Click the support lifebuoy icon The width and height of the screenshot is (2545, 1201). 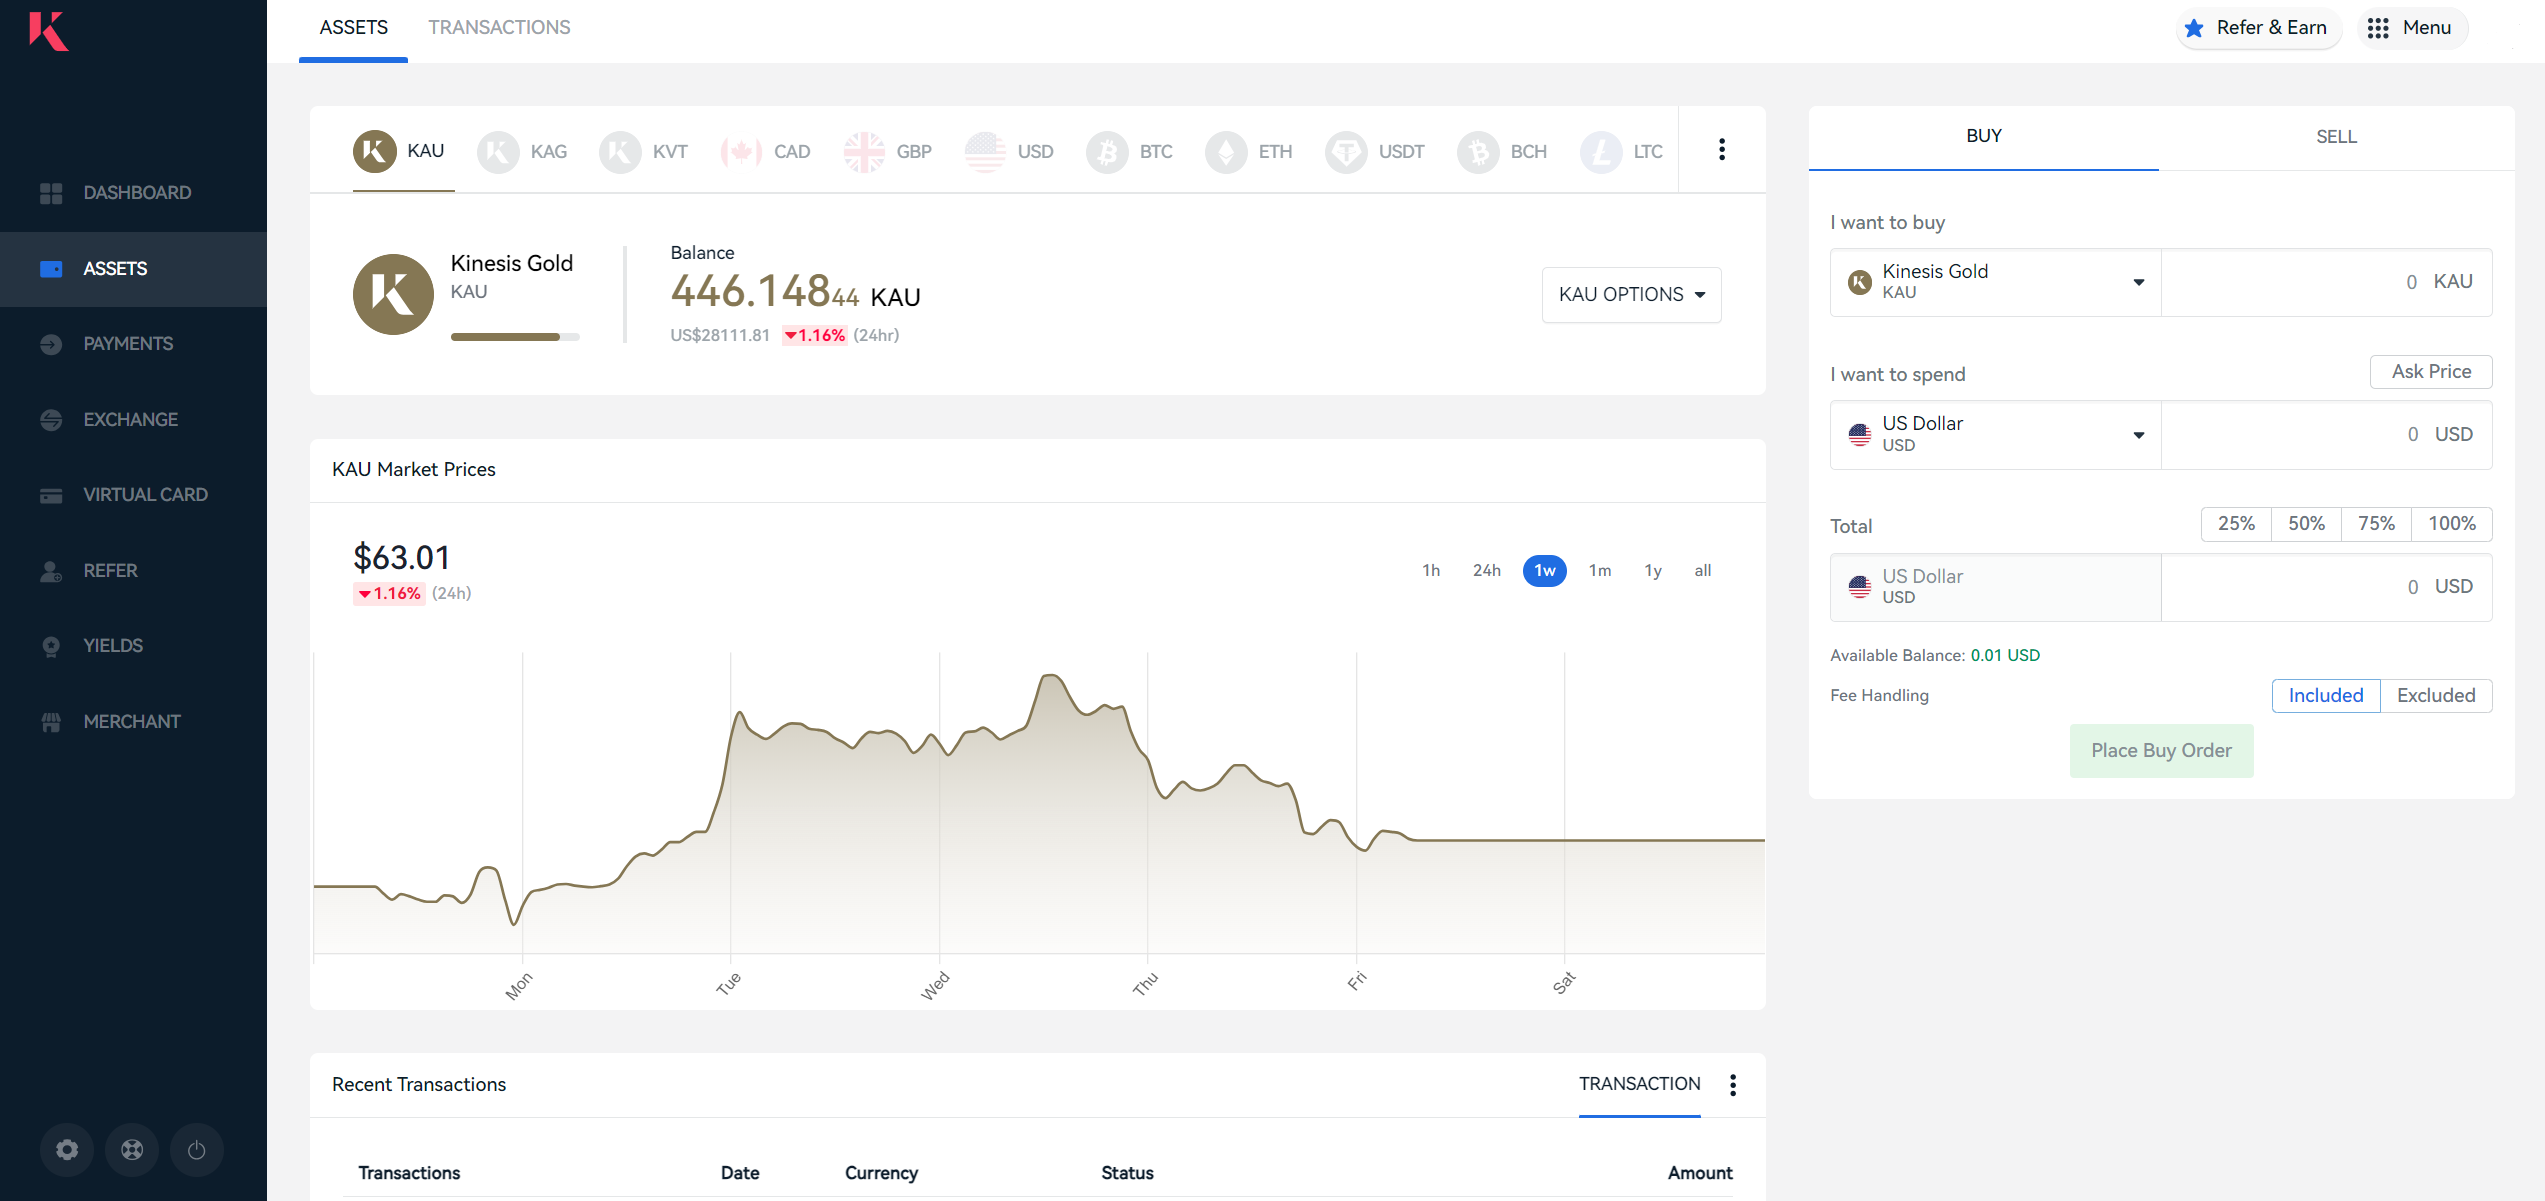(132, 1150)
